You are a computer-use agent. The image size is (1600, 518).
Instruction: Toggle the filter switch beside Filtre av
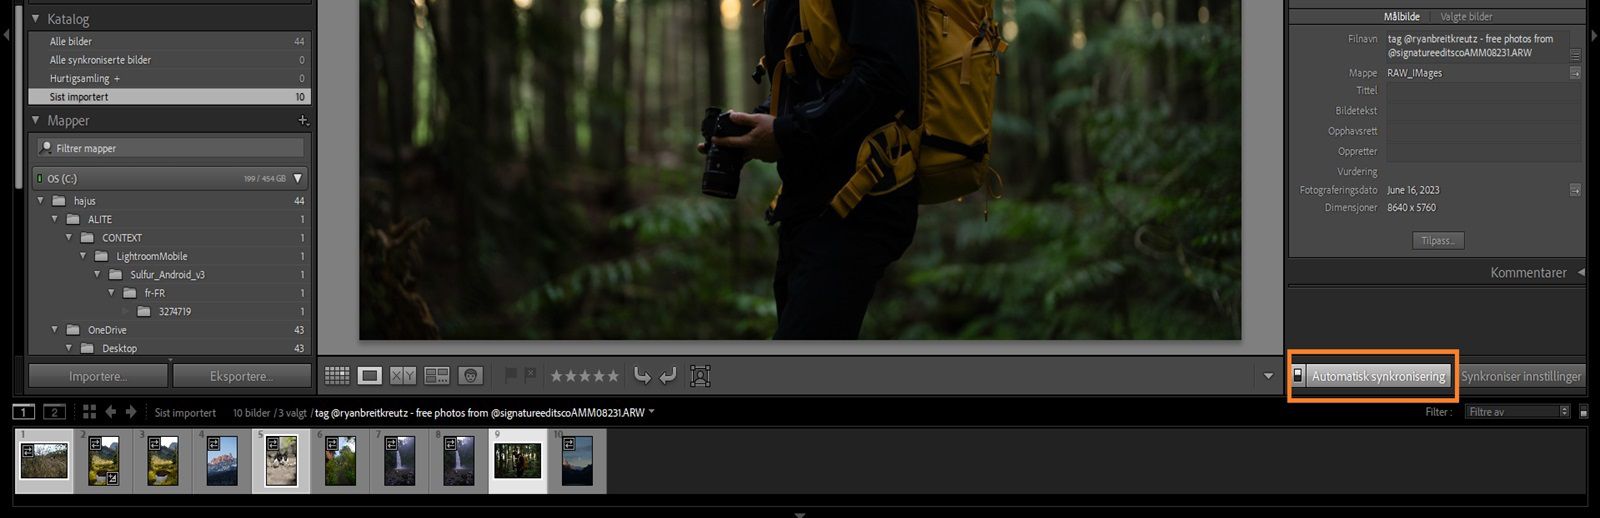1583,412
